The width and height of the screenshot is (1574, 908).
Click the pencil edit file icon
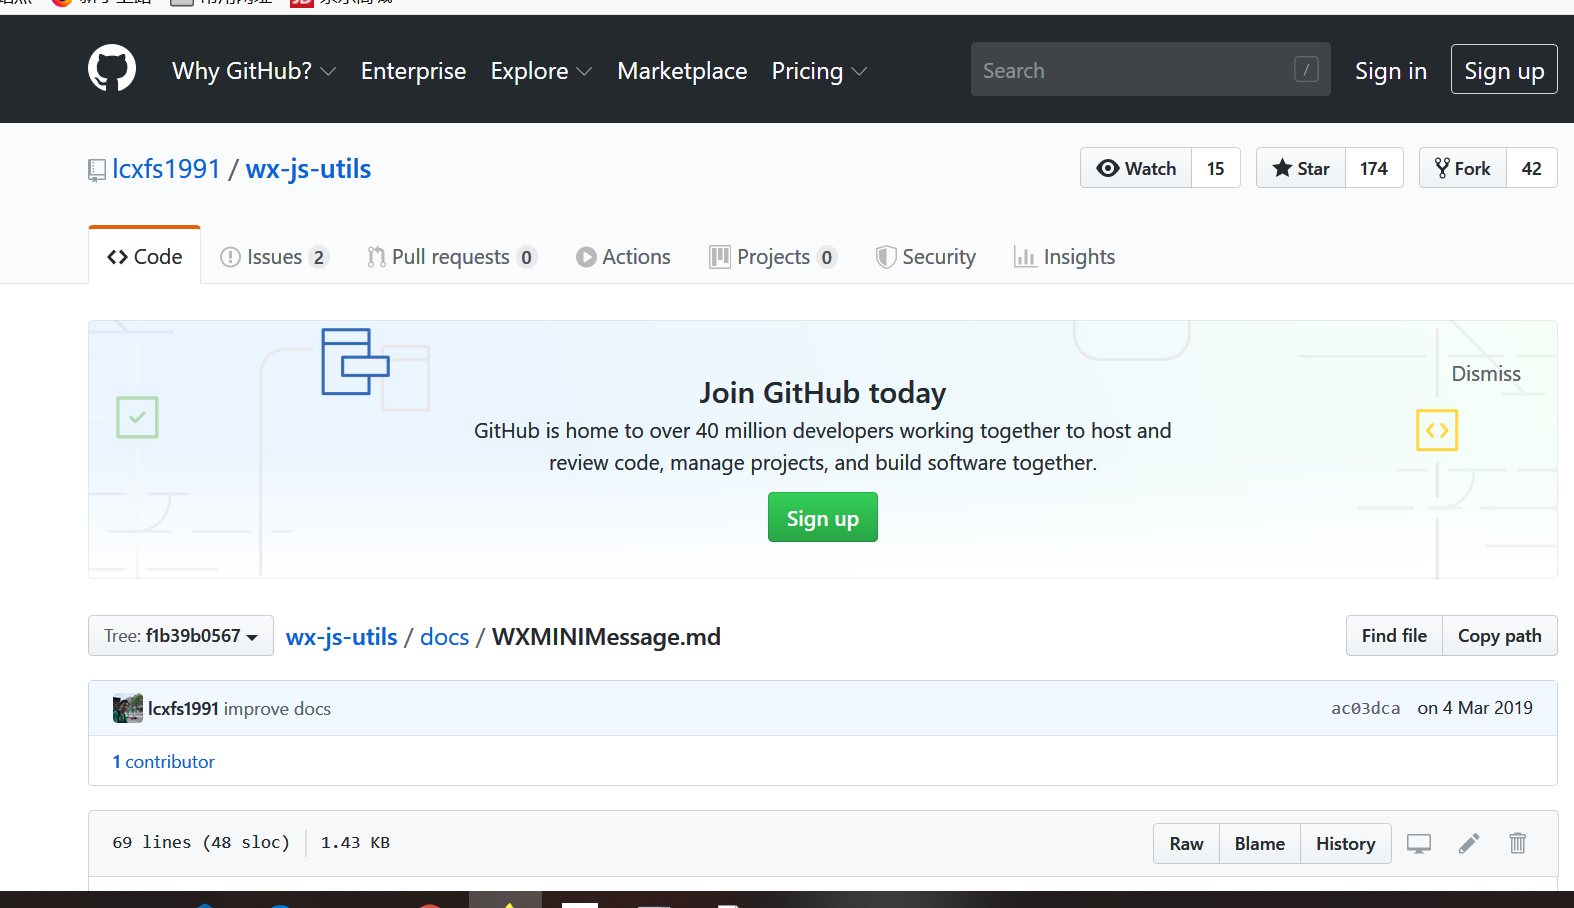pos(1468,843)
